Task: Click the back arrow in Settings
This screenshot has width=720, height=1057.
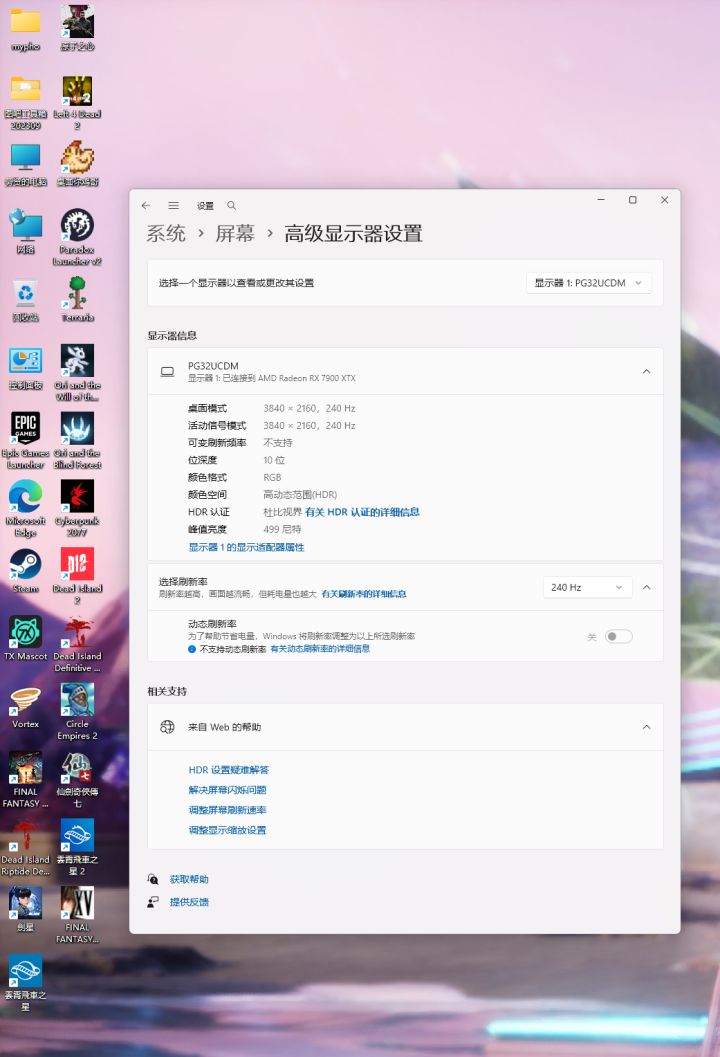Action: [x=146, y=206]
